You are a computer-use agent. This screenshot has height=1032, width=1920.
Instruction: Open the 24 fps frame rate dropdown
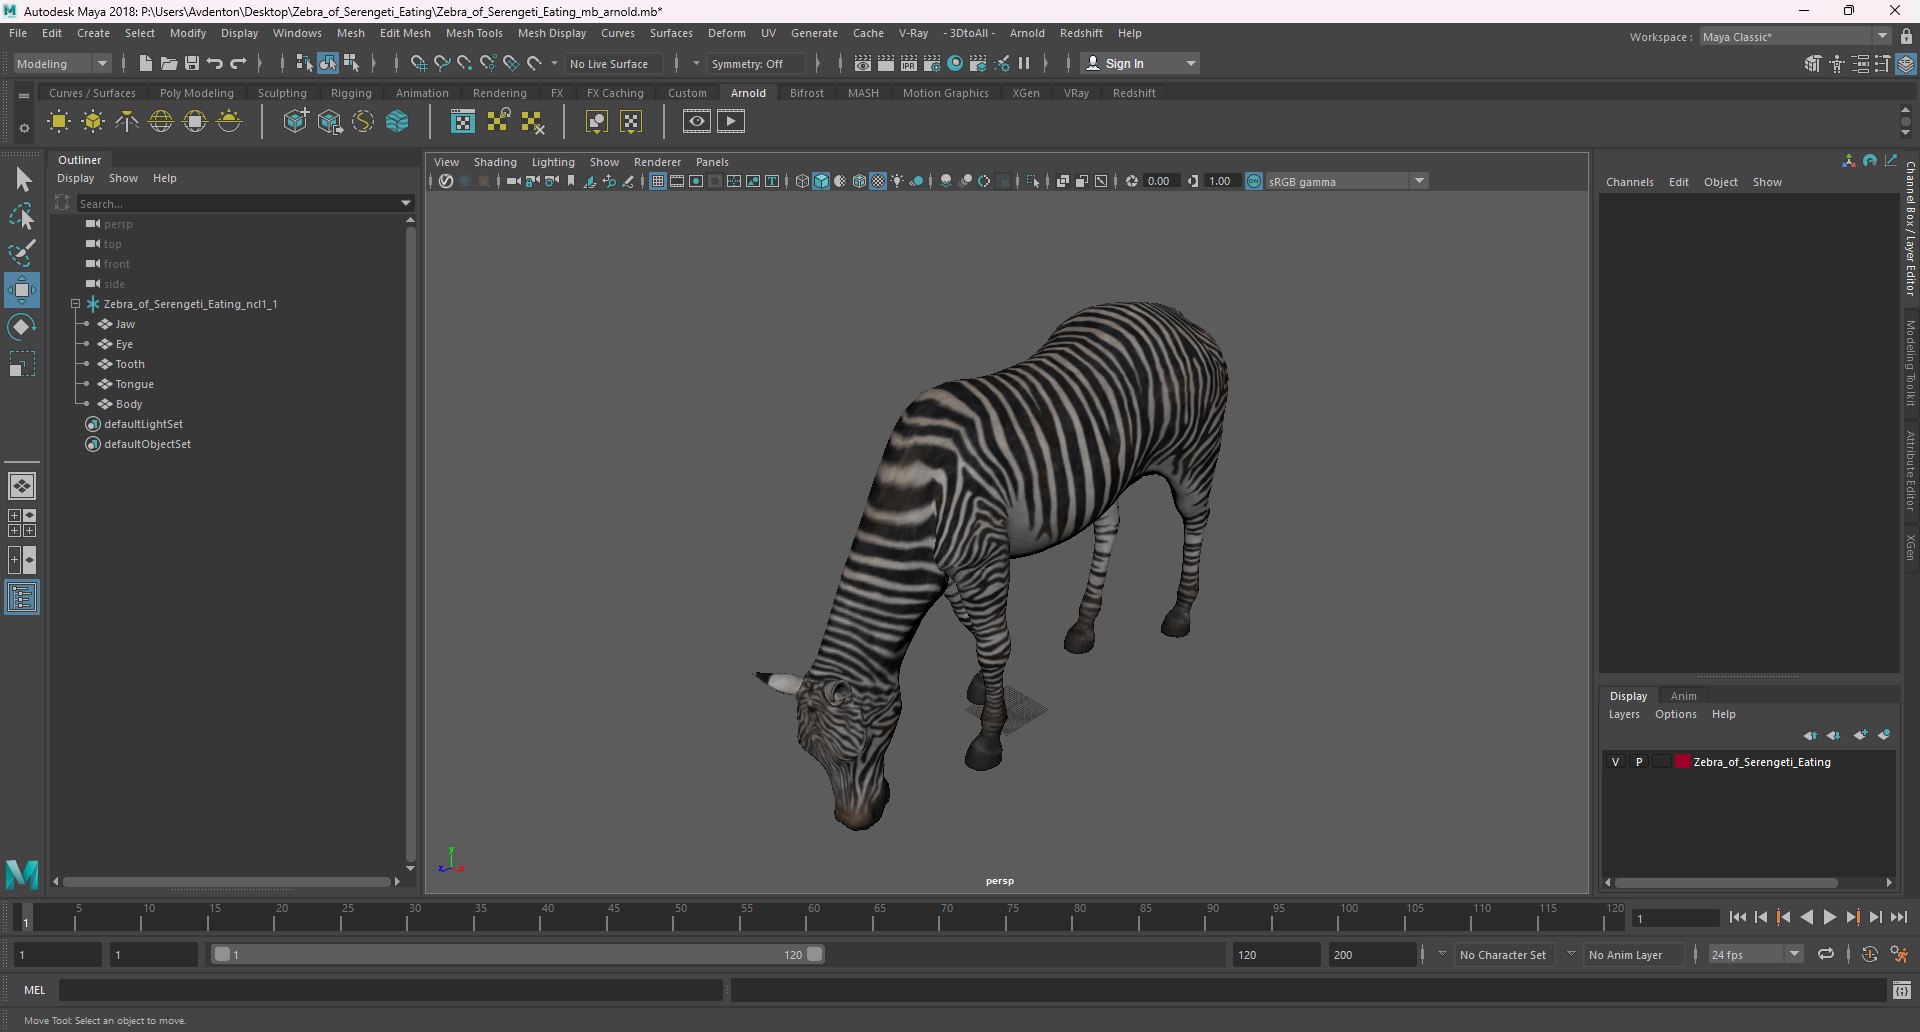click(x=1756, y=955)
